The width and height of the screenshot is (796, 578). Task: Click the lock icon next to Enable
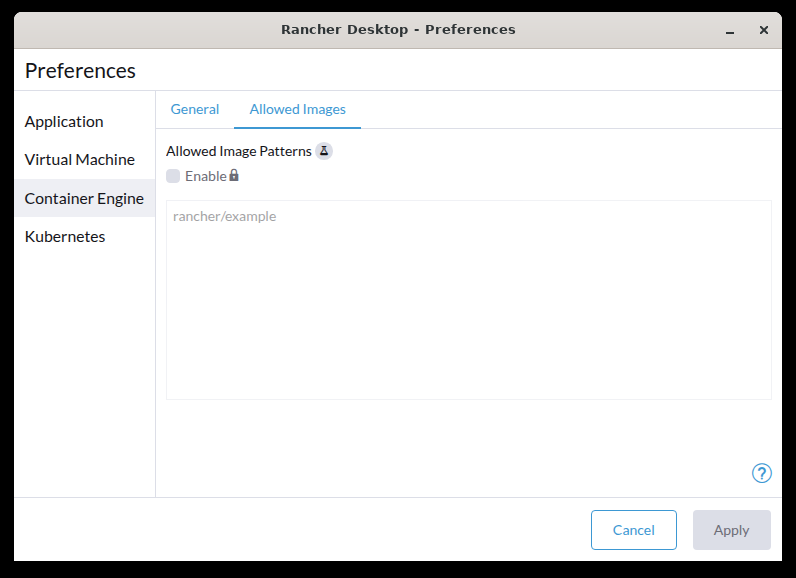point(234,176)
